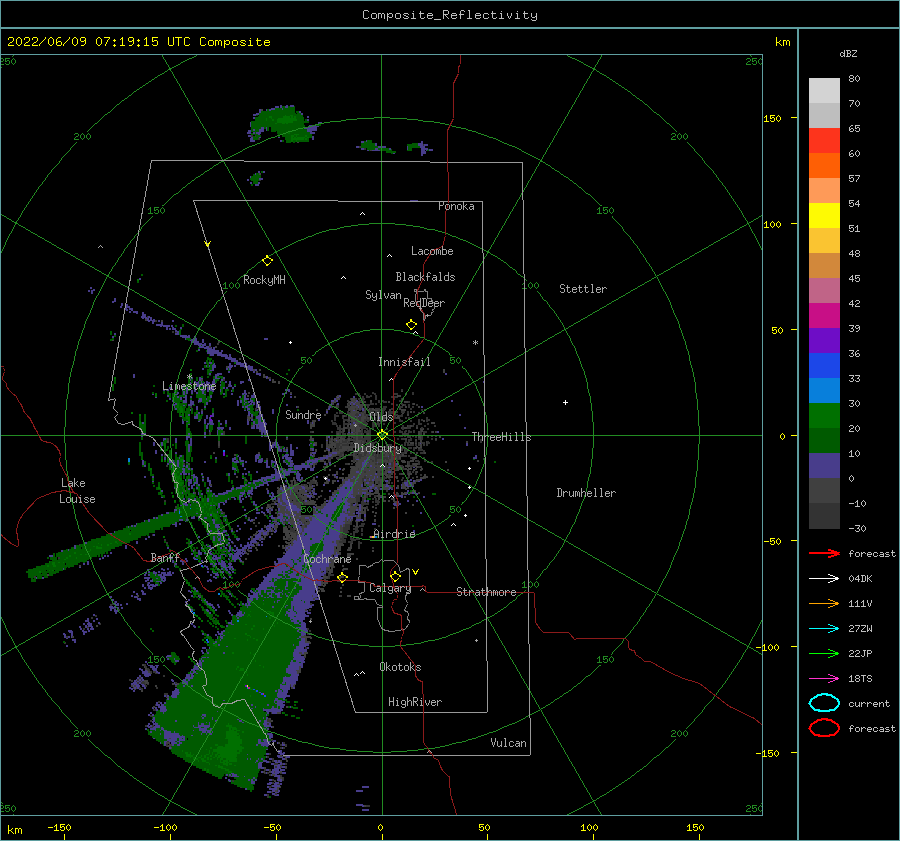900x841 pixels.
Task: Click the Blackfalds label
Action: 425,277
